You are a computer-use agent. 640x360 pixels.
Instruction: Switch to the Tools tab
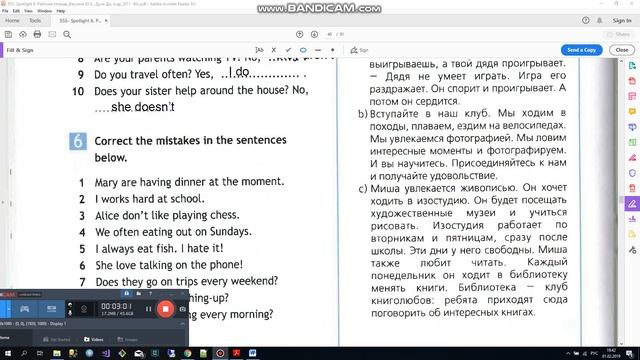35,20
